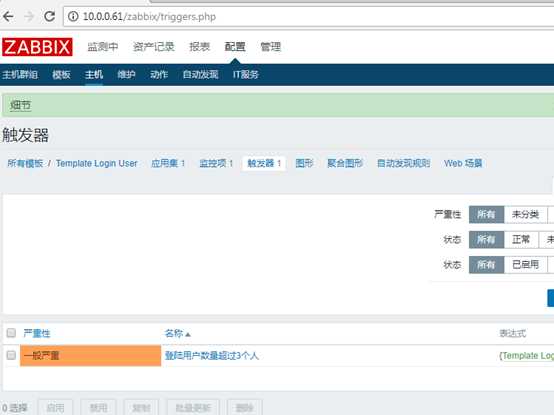The image size is (554, 415).
Task: Tick the checkbox for 一般严重 row
Action: click(11, 355)
